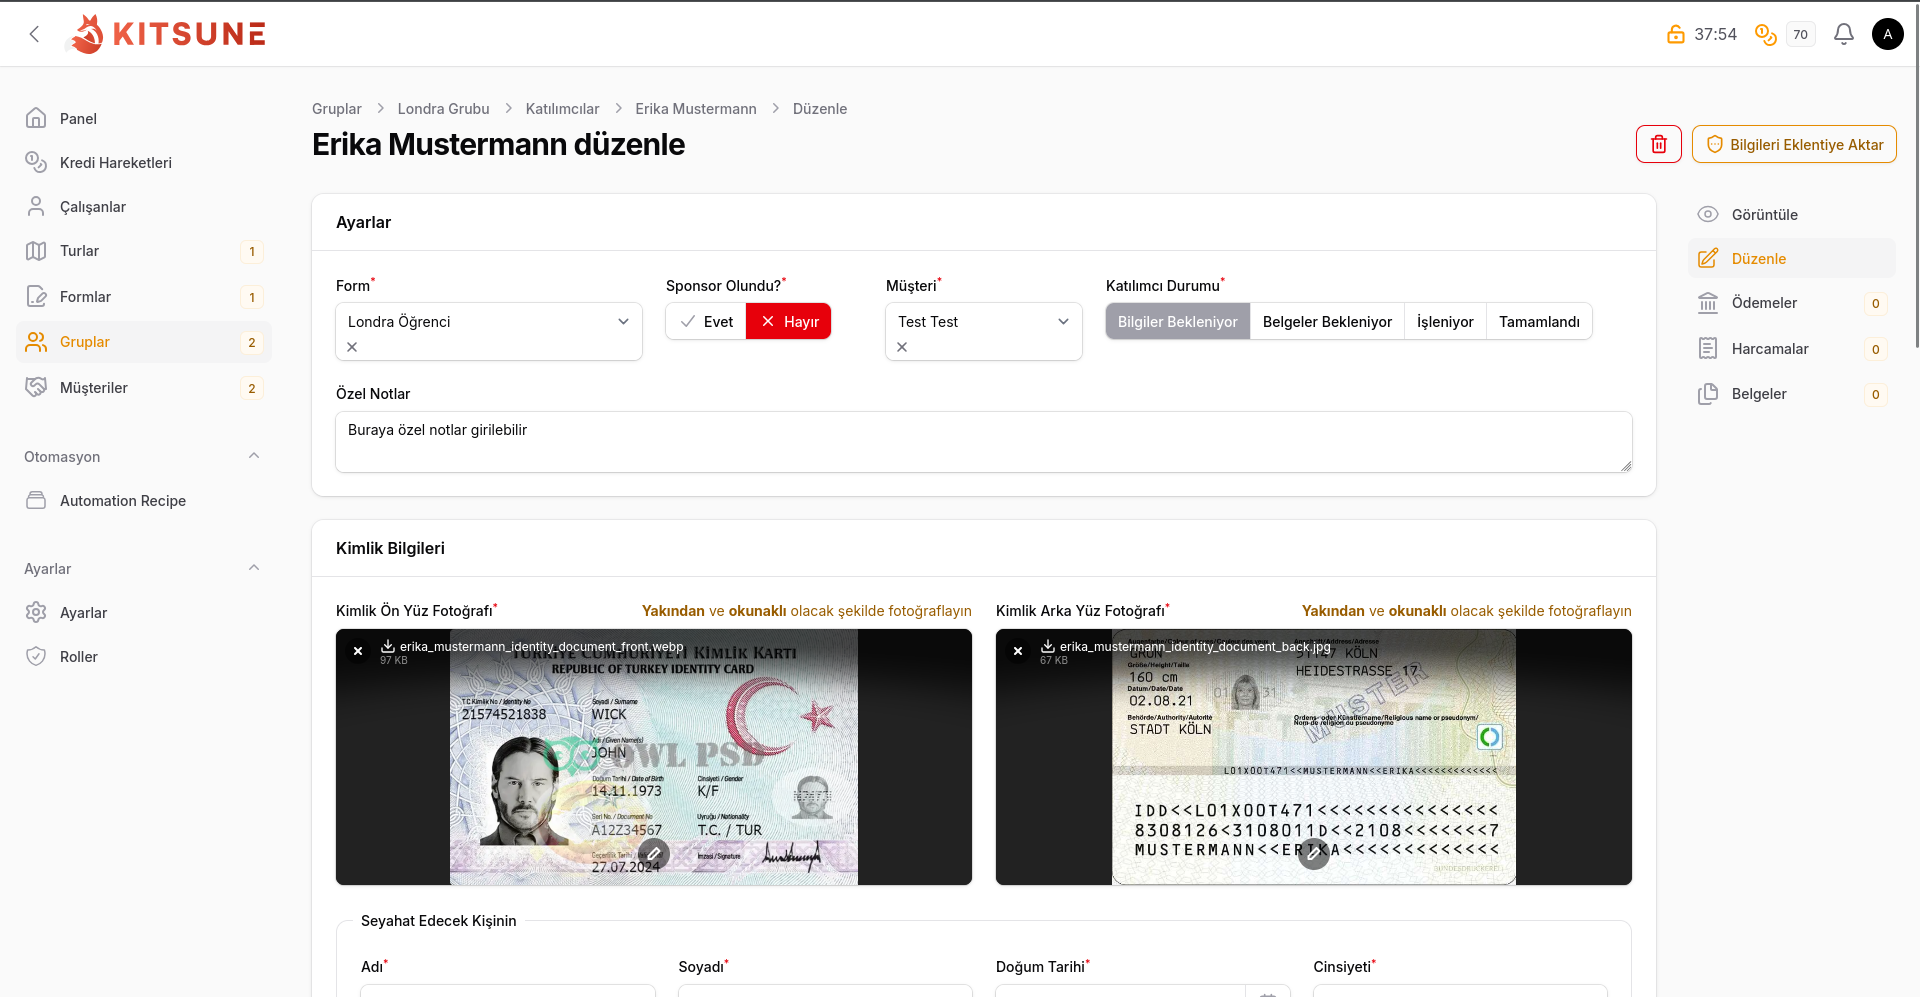
Task: Open the Görüntüle tab
Action: pyautogui.click(x=1792, y=214)
